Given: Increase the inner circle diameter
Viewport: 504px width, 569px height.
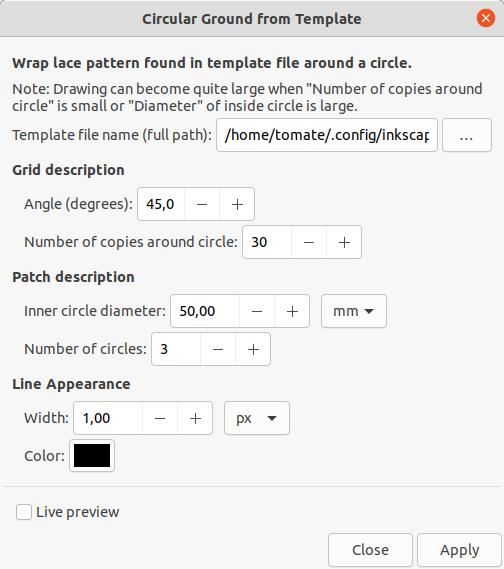Looking at the screenshot, I should pos(292,311).
